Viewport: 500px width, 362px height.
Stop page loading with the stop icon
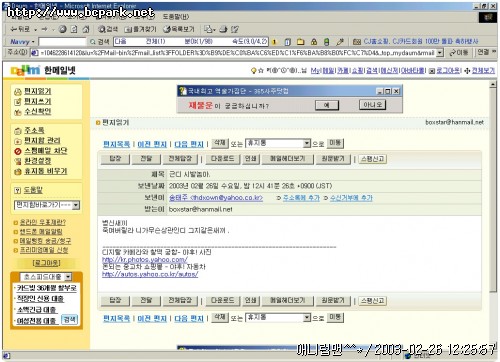[63, 29]
